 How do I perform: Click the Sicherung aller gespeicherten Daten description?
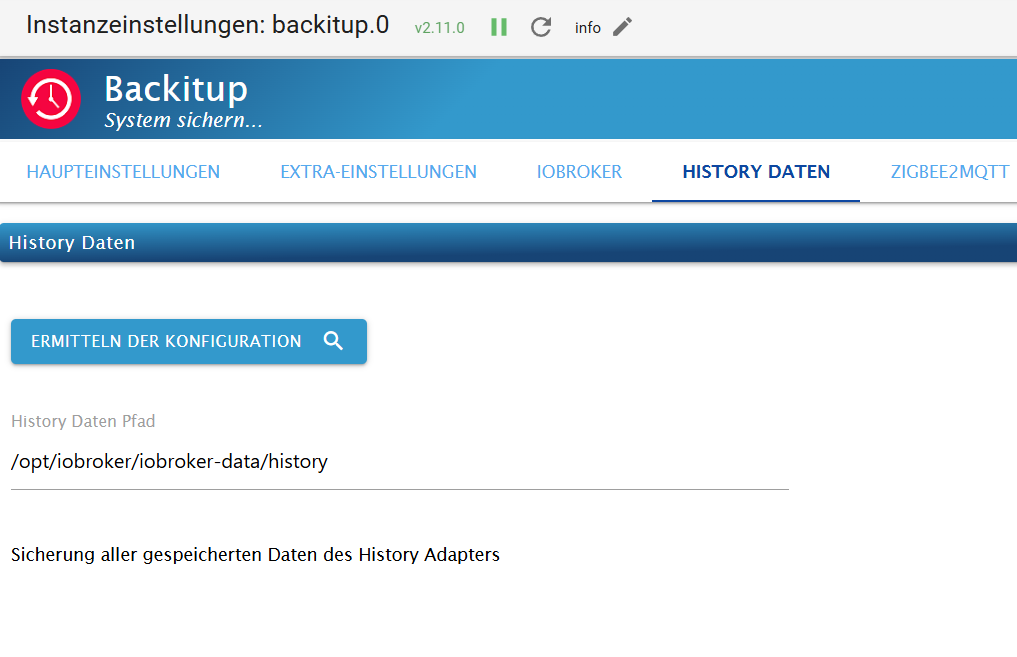(x=256, y=555)
